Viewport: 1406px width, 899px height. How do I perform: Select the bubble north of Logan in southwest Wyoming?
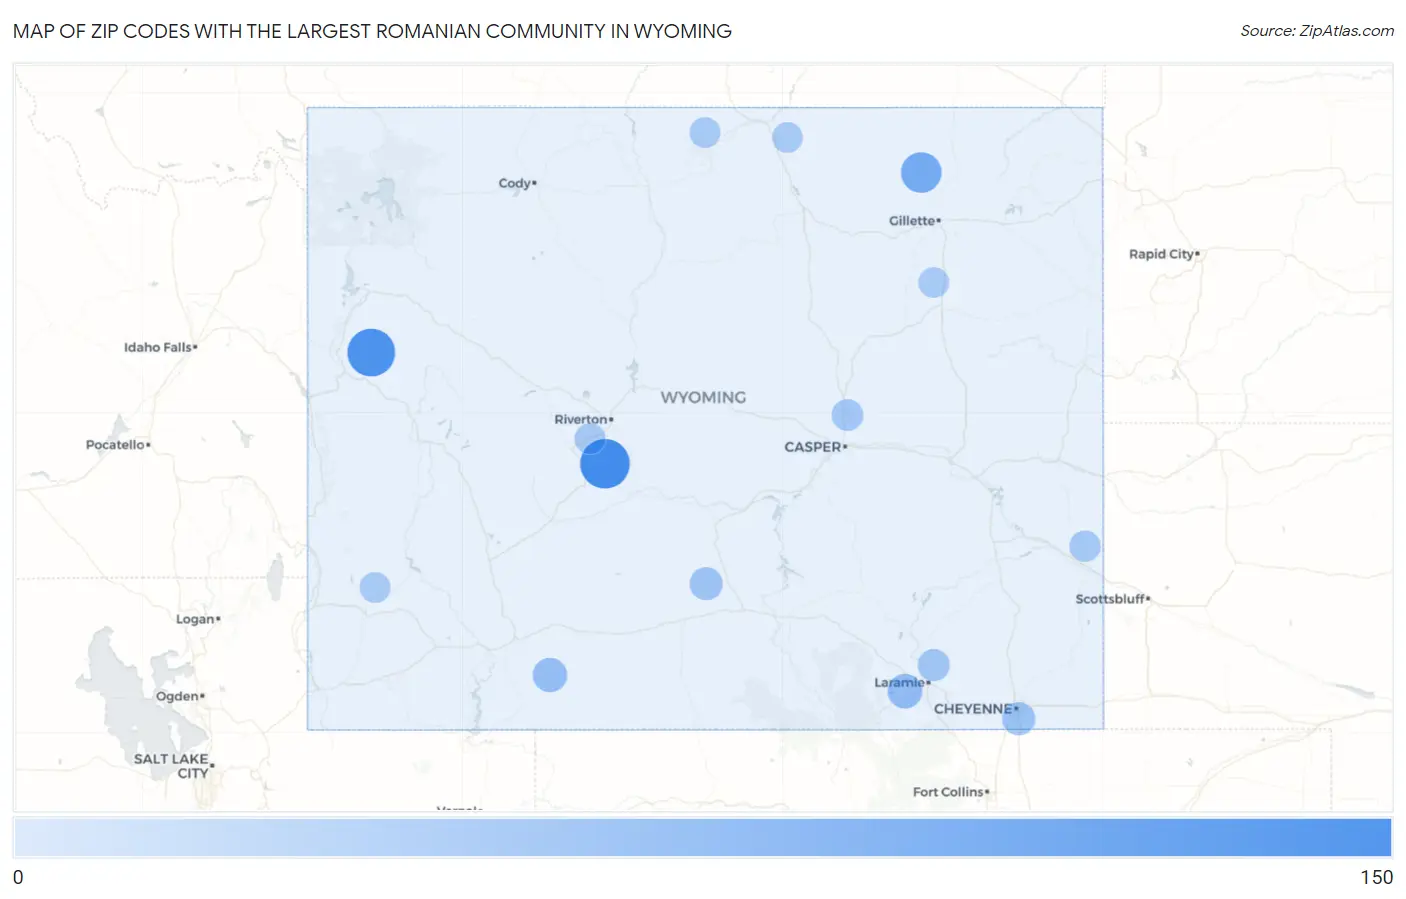(375, 587)
